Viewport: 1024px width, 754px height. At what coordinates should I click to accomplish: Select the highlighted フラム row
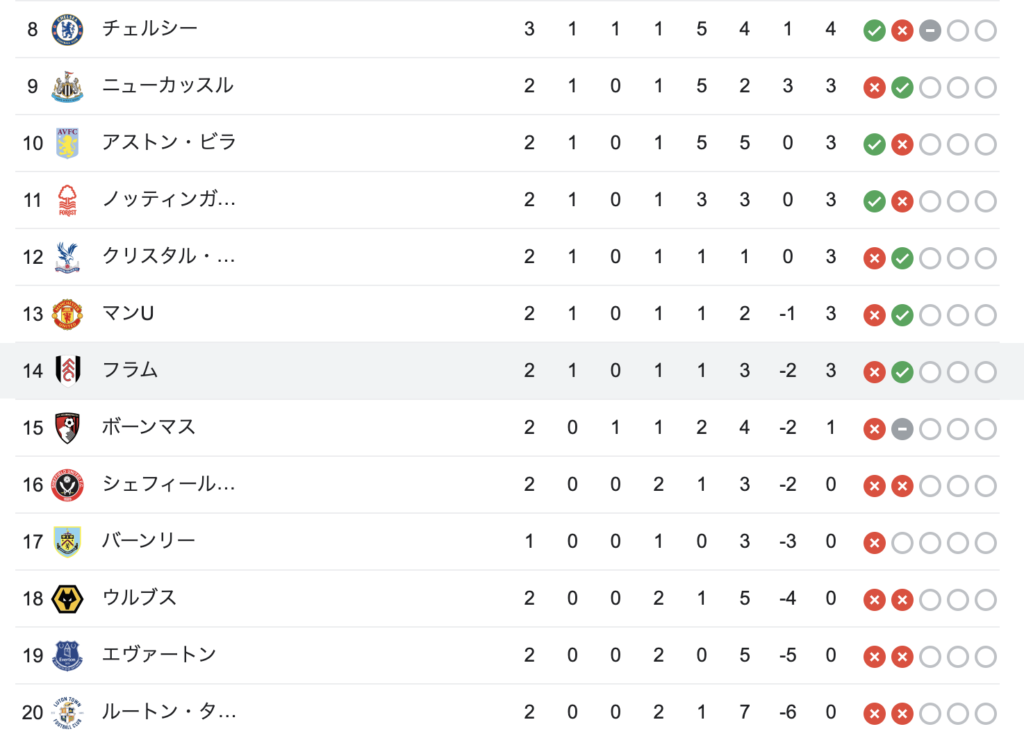point(512,371)
